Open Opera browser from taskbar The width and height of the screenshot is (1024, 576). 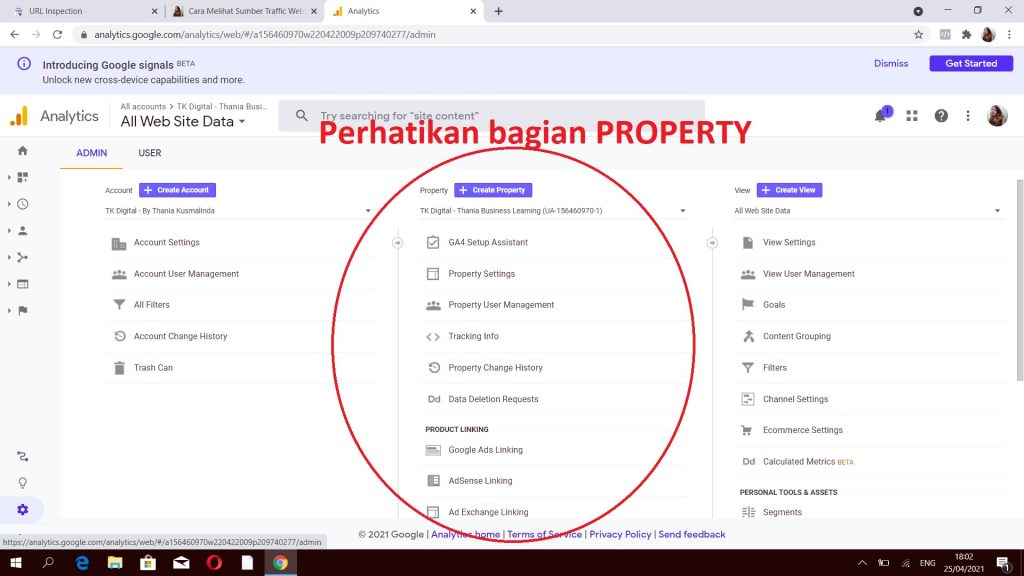214,563
